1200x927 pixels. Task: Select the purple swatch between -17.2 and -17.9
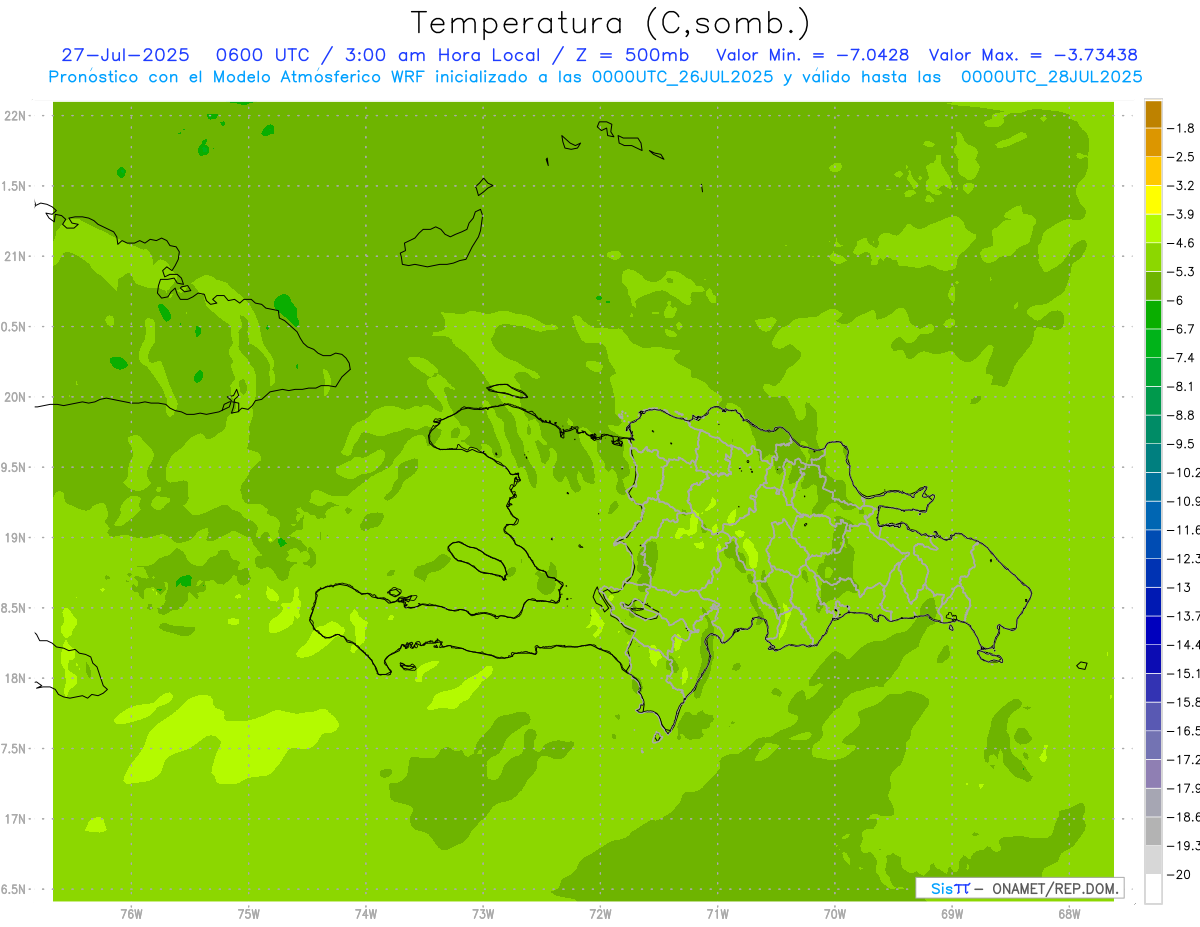(1153, 773)
